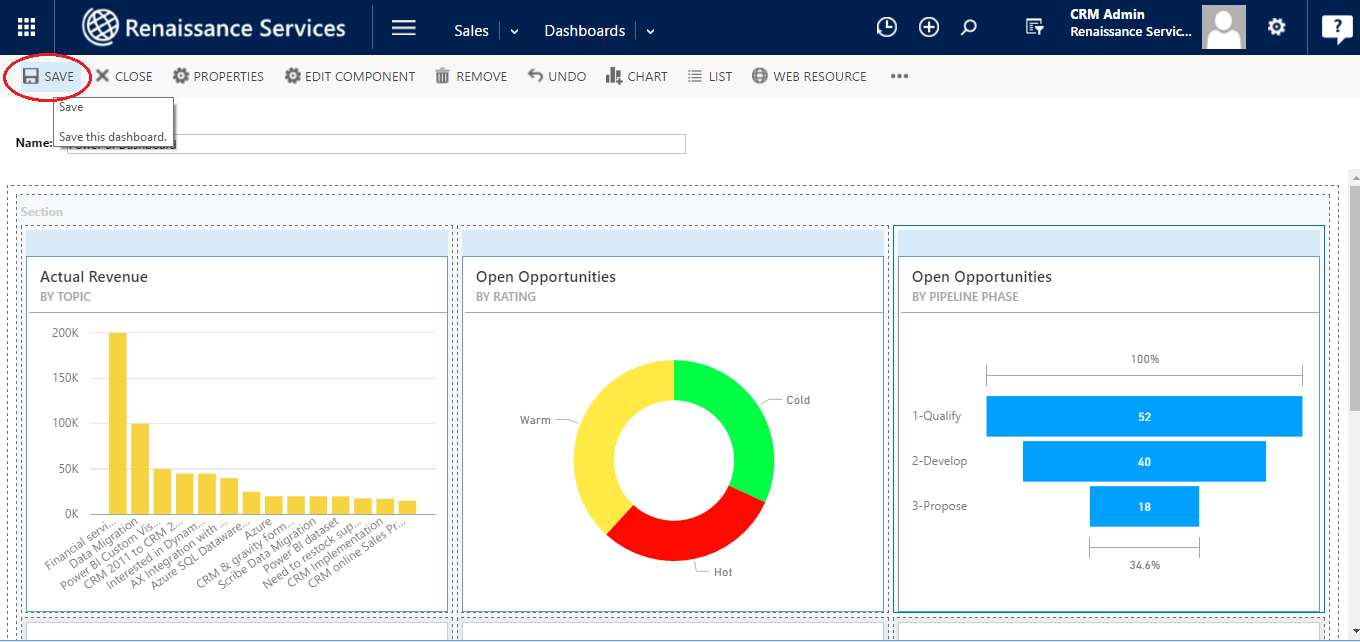
Task: Insert a Web Resource component
Action: click(x=809, y=76)
